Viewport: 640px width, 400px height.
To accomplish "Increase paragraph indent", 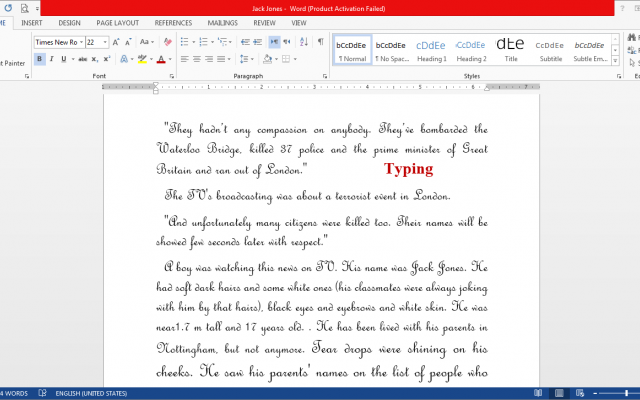I will coord(258,42).
